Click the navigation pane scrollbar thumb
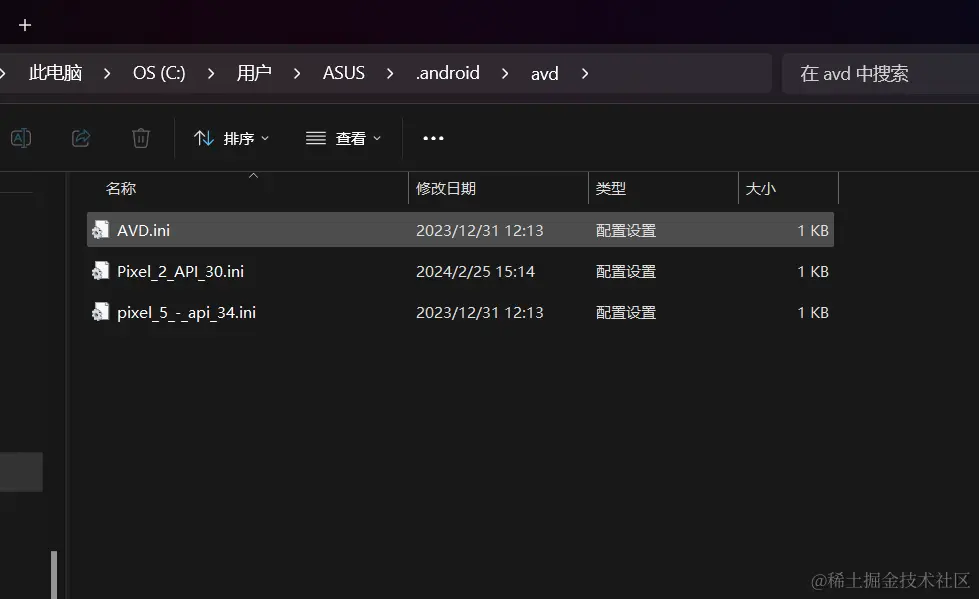 click(54, 575)
